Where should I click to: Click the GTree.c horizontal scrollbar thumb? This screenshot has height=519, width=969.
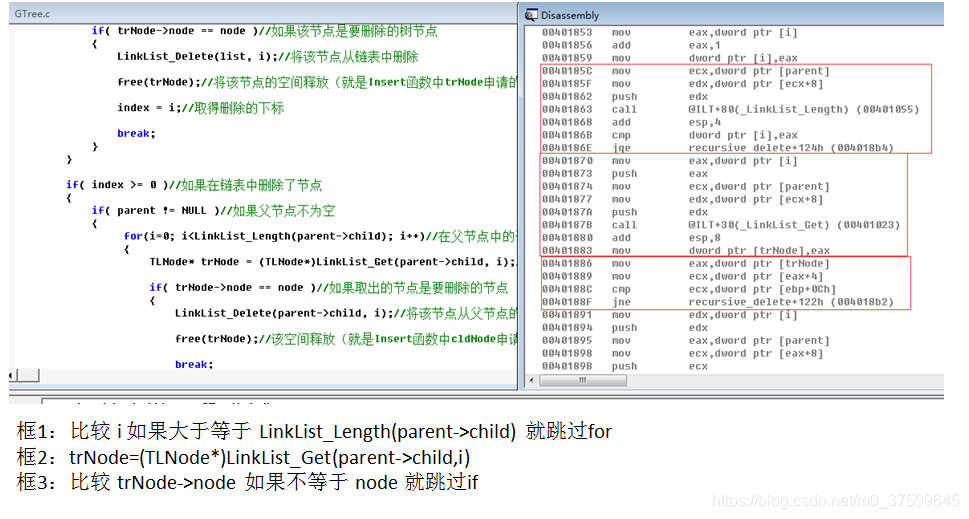pos(28,375)
